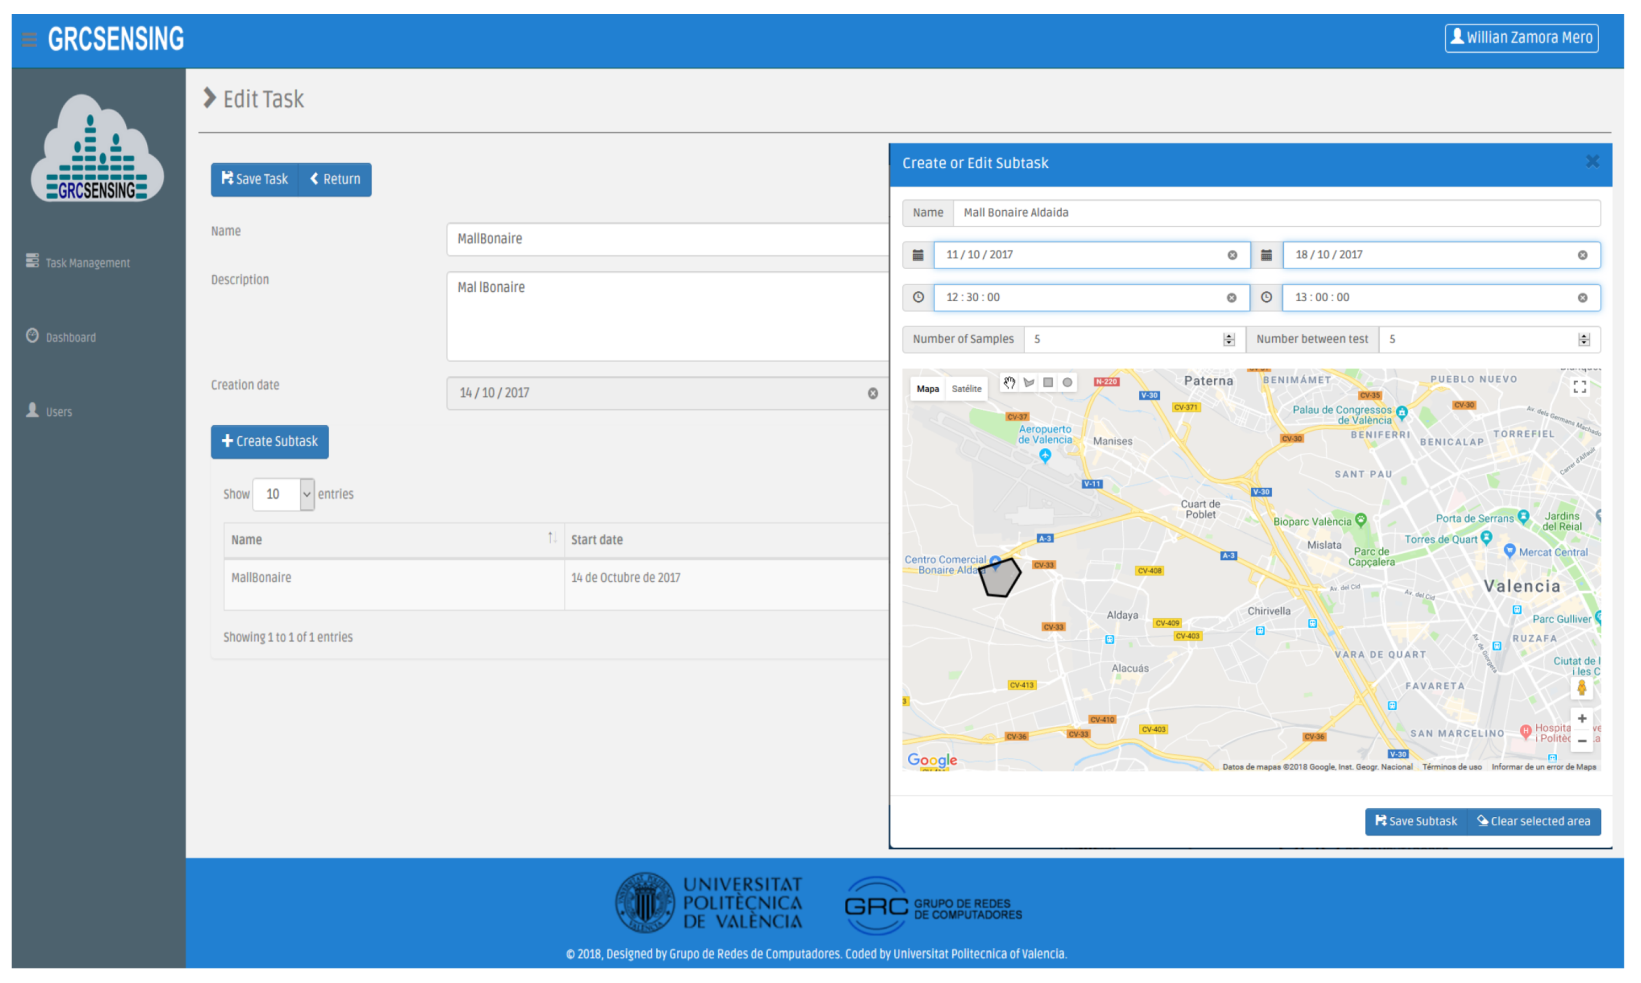The height and width of the screenshot is (983, 1641).
Task: Select the circle drawing tool on map
Action: click(1067, 383)
